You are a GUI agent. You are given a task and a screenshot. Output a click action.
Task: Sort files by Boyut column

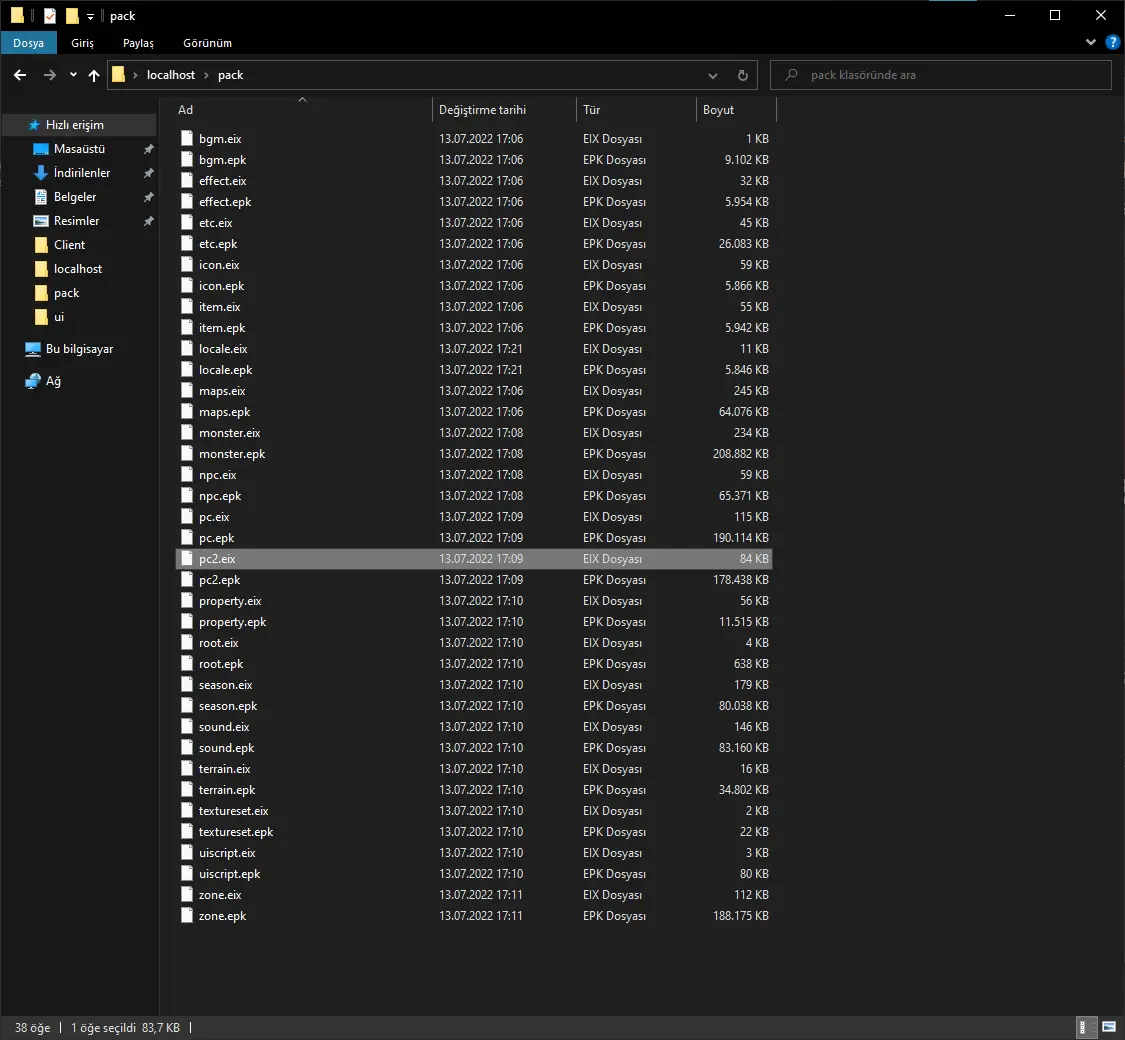point(718,110)
